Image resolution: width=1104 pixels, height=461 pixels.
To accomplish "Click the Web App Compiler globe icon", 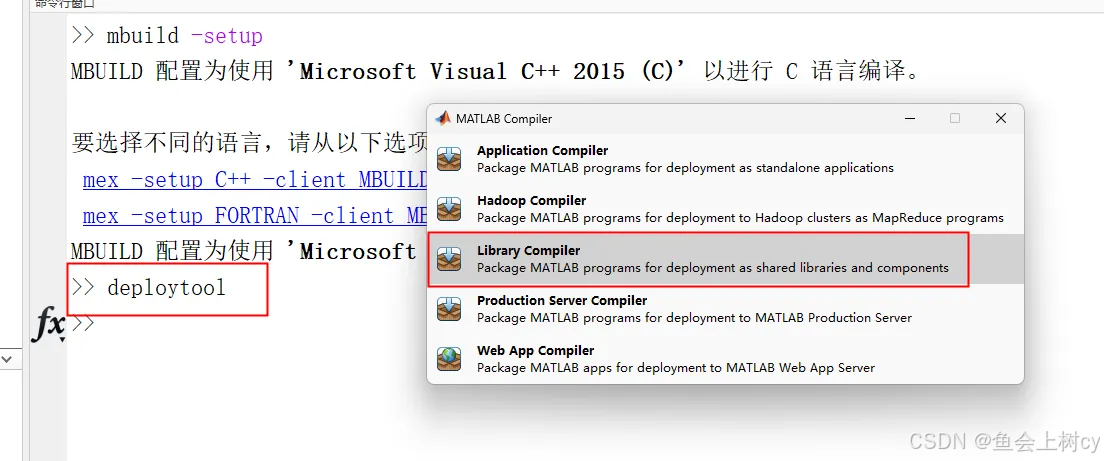I will click(x=449, y=359).
